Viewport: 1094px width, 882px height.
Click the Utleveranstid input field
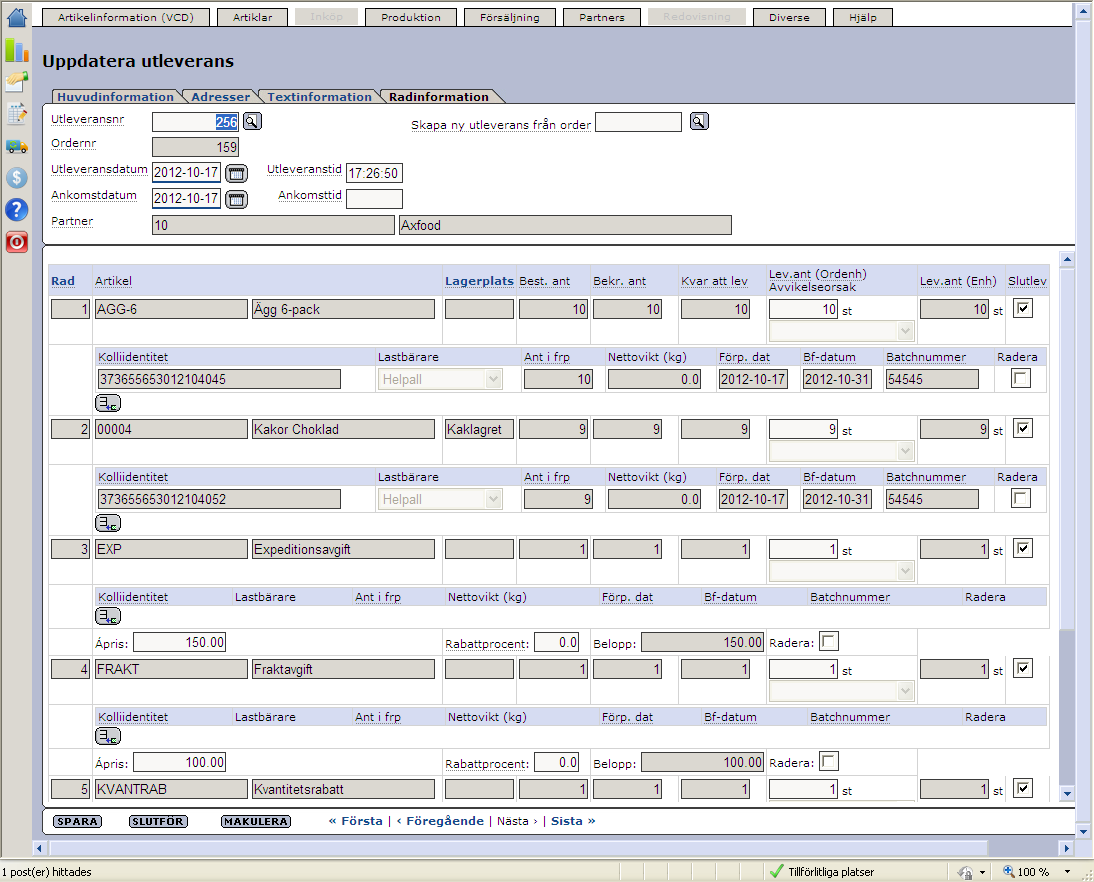click(374, 173)
